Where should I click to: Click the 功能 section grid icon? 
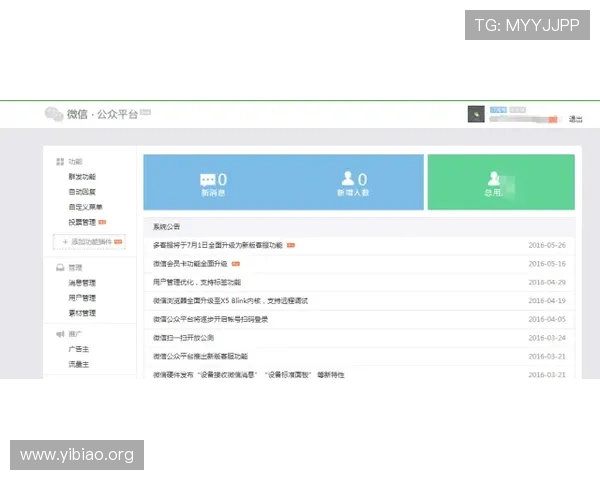60,162
